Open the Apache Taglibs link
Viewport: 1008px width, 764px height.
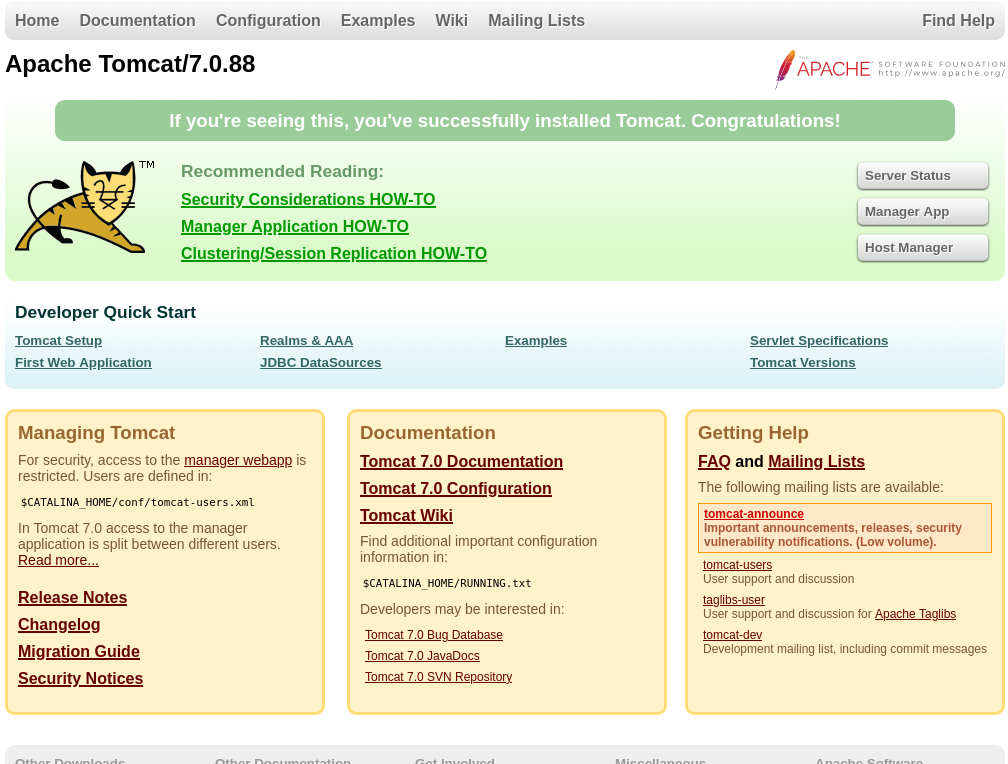pyautogui.click(x=915, y=614)
